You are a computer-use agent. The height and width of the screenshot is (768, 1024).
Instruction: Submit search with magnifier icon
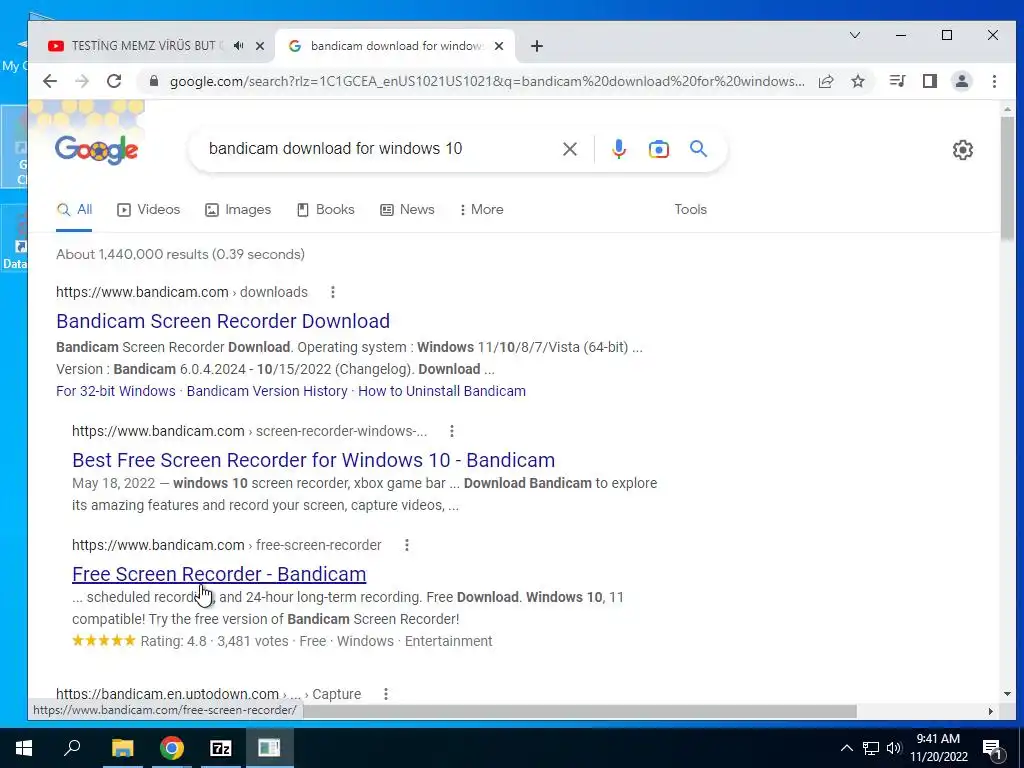(698, 149)
